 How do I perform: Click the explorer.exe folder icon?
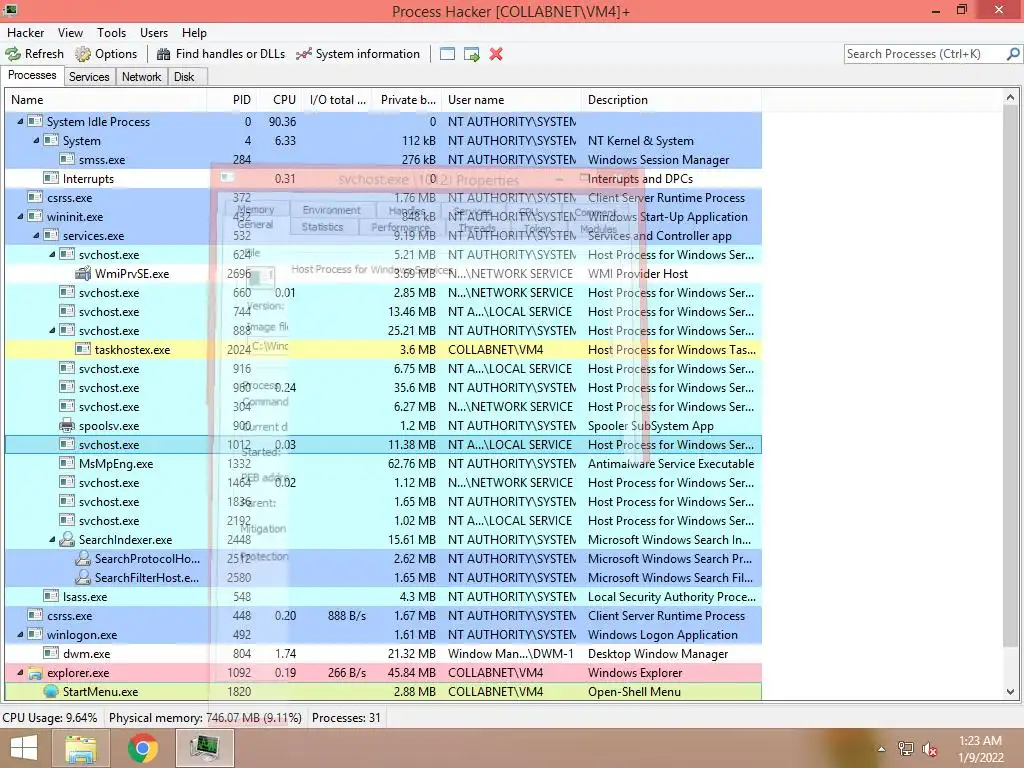coord(35,673)
